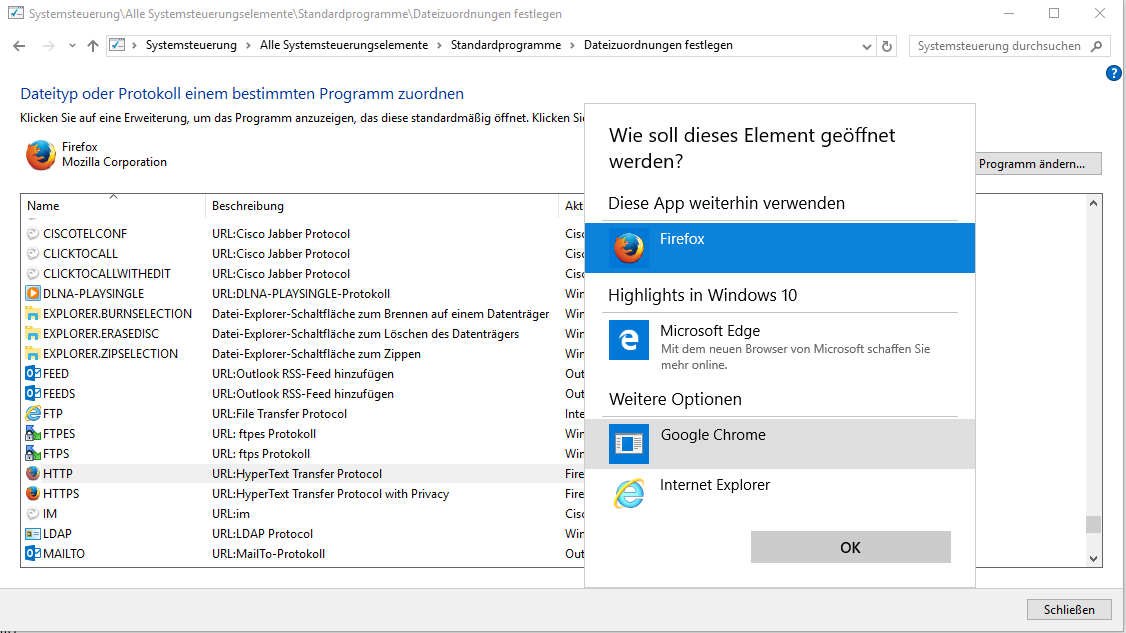The width and height of the screenshot is (1126, 633).
Task: Expand the Standardprogramme breadcrumb arrow
Action: [x=572, y=46]
